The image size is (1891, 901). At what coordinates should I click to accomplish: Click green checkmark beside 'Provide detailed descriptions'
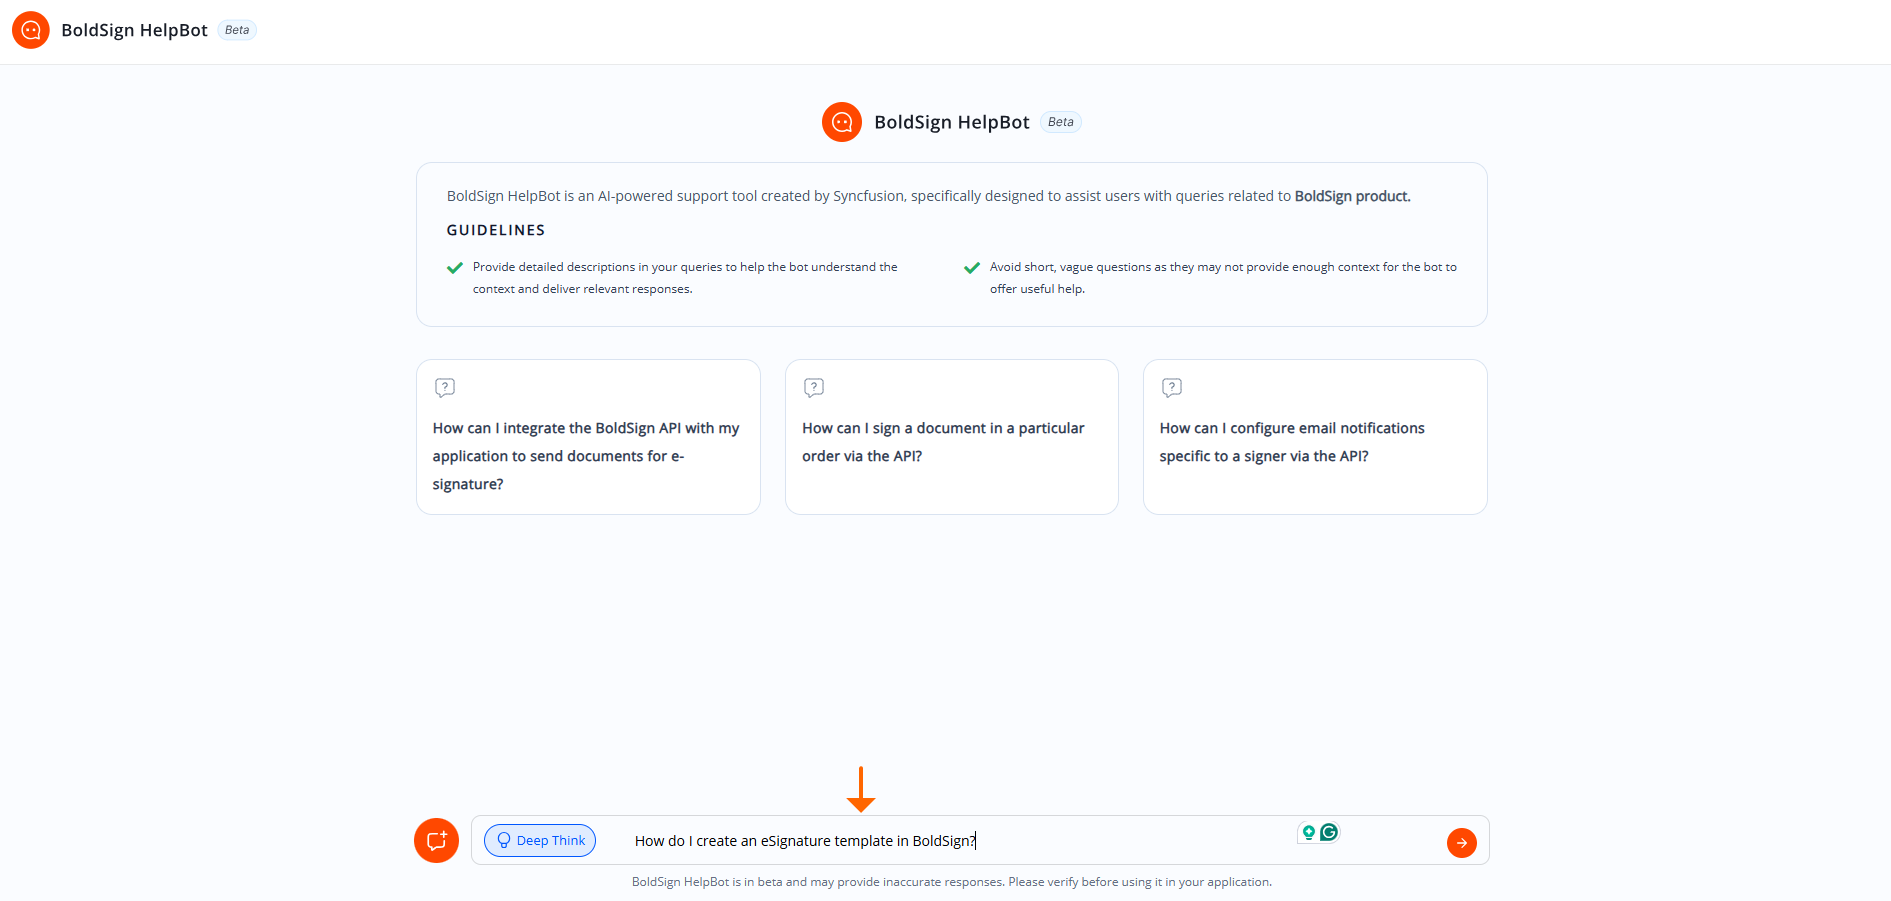[x=455, y=268]
